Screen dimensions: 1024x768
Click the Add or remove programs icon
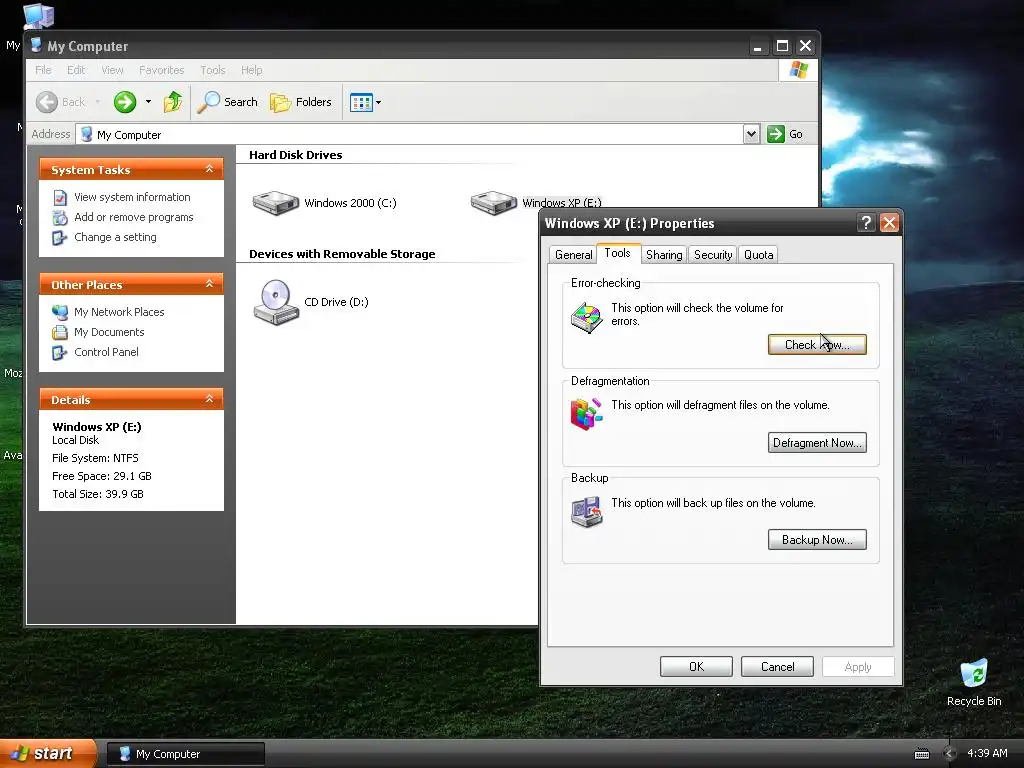[x=59, y=217]
